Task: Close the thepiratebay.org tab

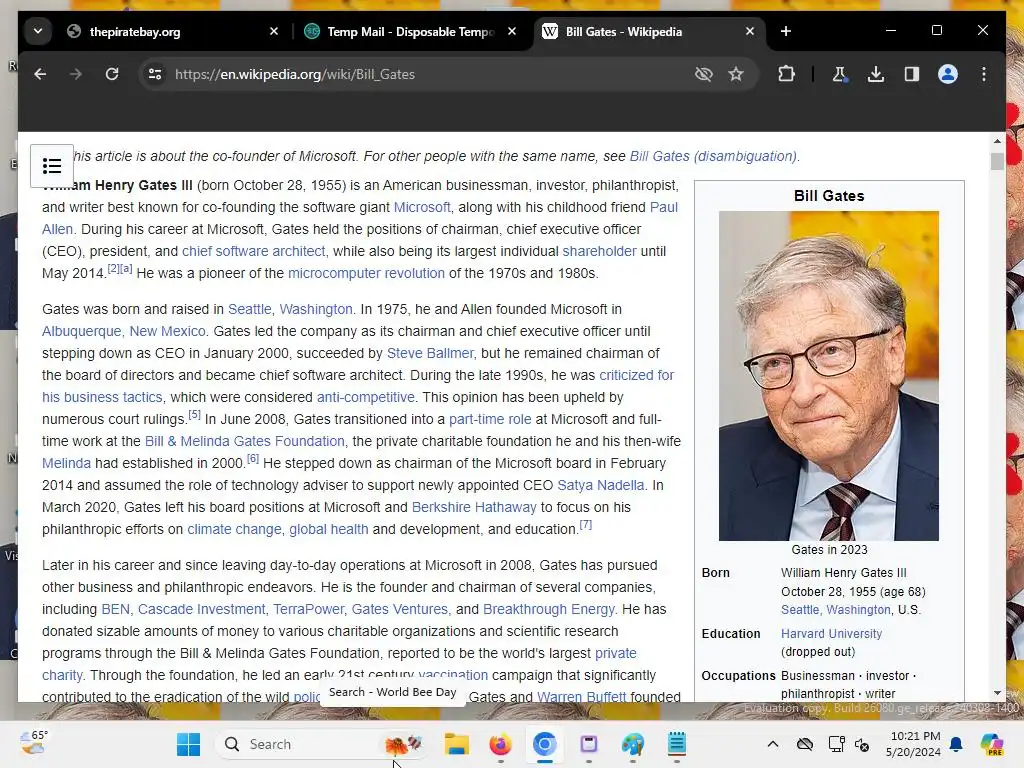Action: [274, 31]
